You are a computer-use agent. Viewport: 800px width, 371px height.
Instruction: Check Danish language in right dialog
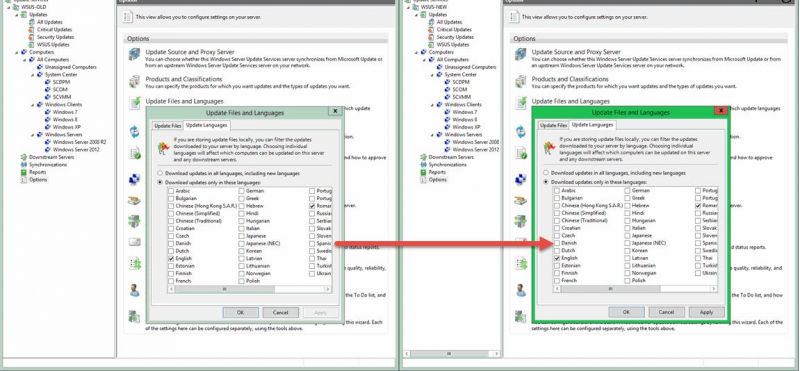(557, 243)
